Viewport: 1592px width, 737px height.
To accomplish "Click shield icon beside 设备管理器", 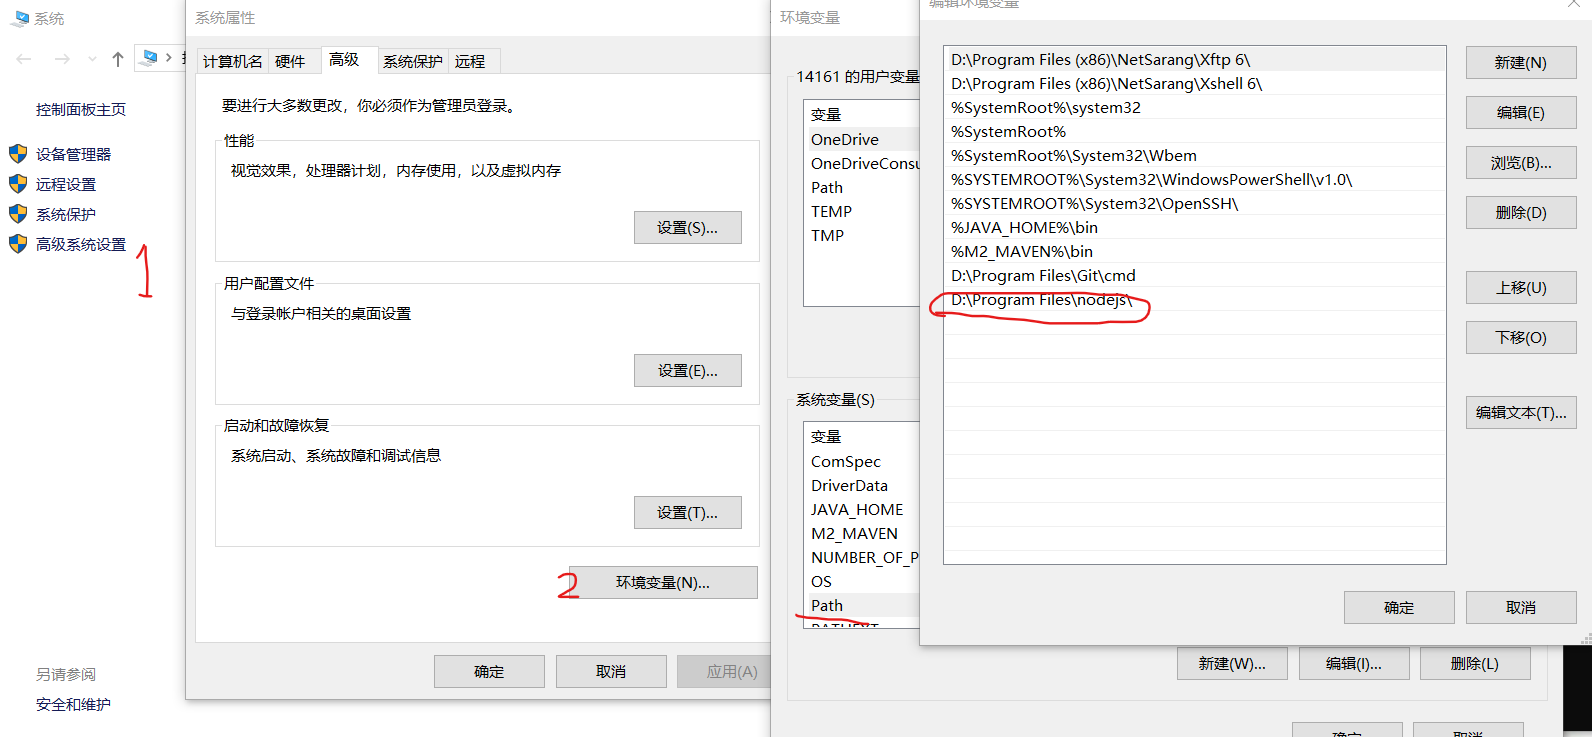I will coord(18,154).
